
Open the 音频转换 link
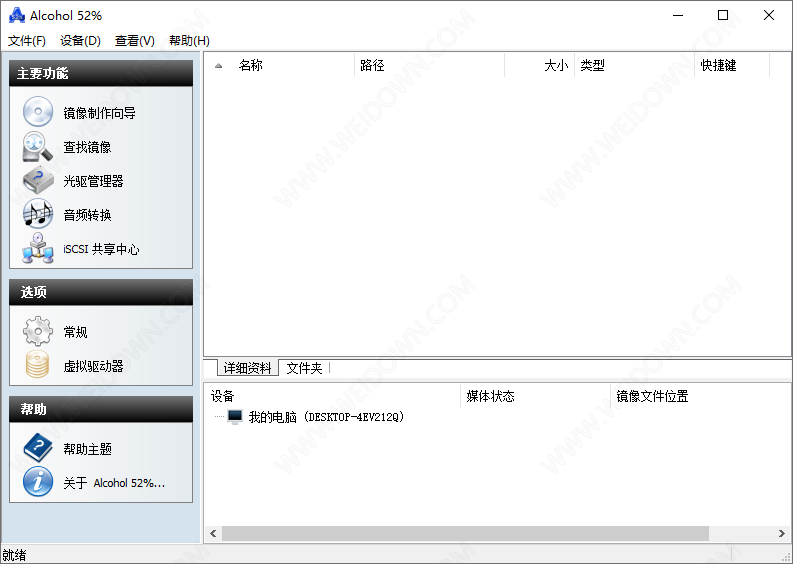(x=87, y=215)
